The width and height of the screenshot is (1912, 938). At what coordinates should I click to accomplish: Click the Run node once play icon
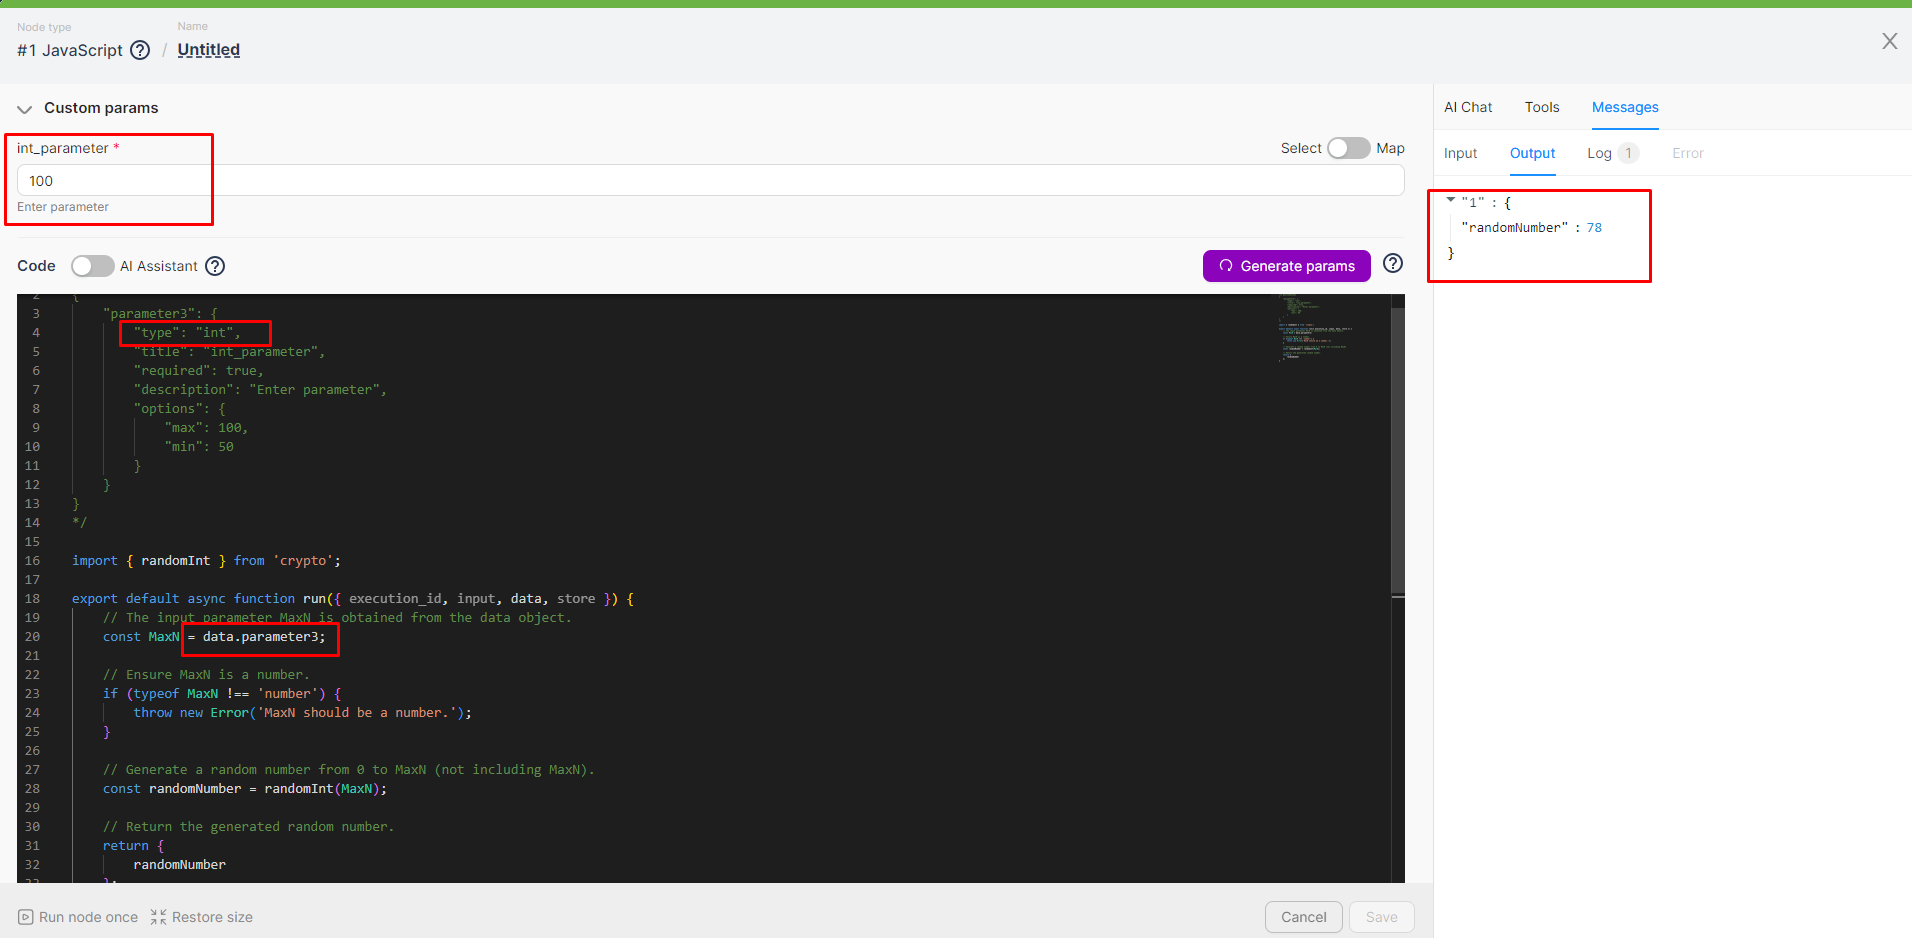tap(26, 917)
